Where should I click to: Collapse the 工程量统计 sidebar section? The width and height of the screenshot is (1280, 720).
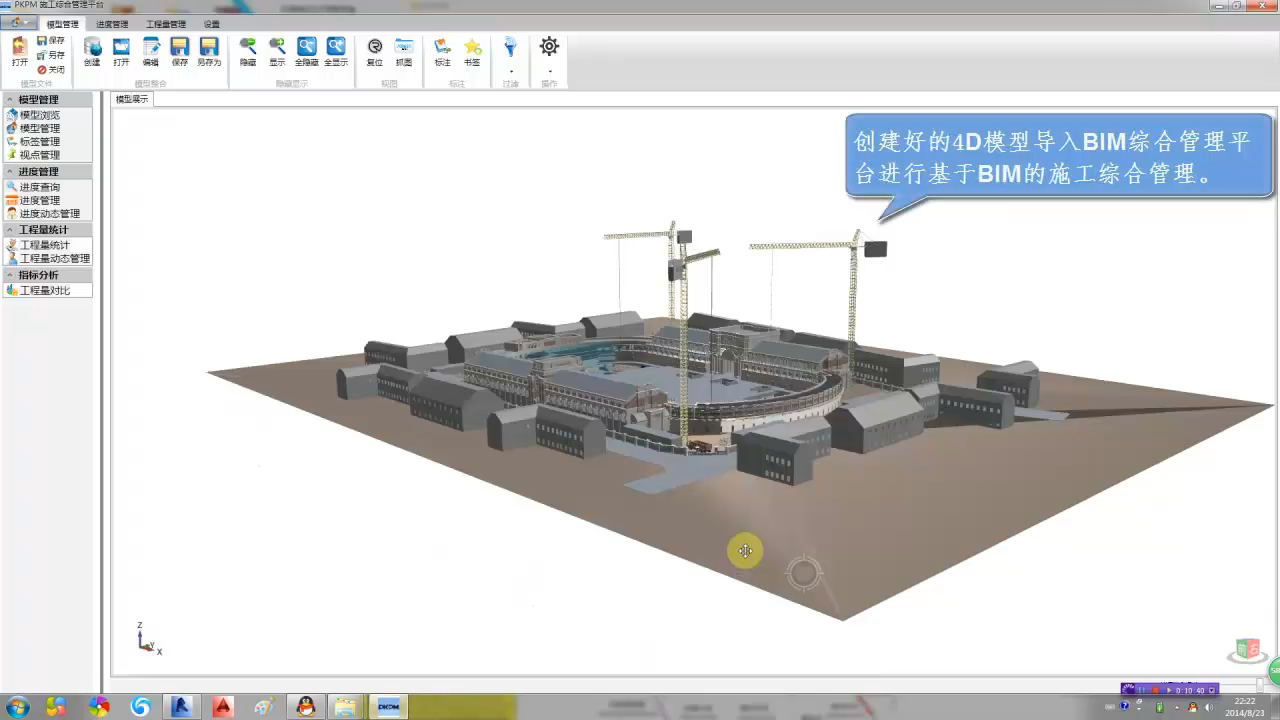point(47,230)
